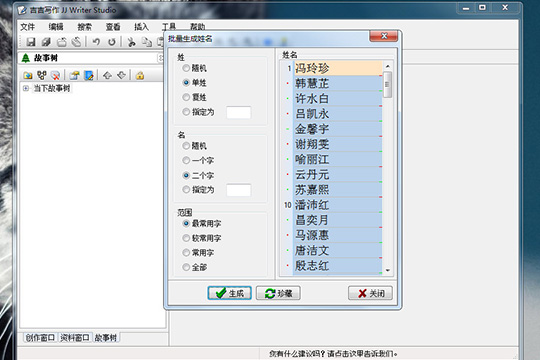Switch to the 资料窗口 tab
Screen dimensions: 540x360
click(75, 338)
